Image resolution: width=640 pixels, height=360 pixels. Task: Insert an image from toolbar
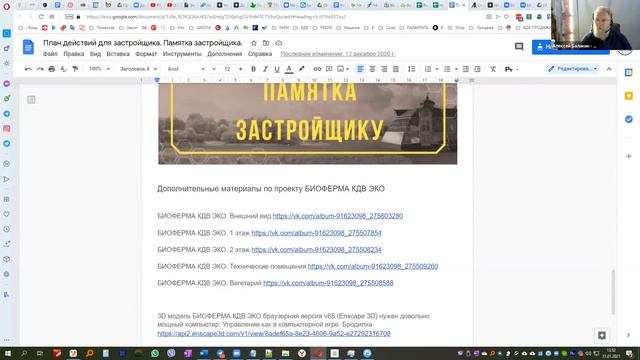coord(341,69)
